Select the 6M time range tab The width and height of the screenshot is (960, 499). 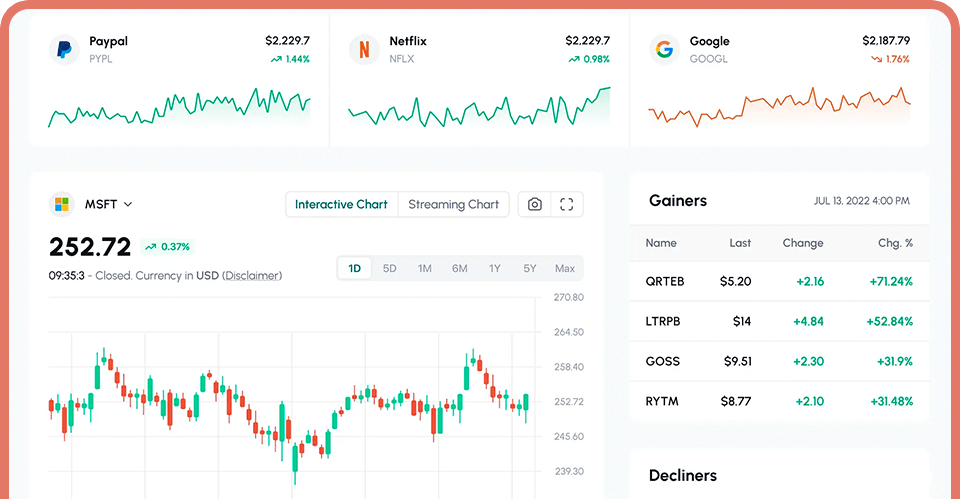(x=459, y=268)
